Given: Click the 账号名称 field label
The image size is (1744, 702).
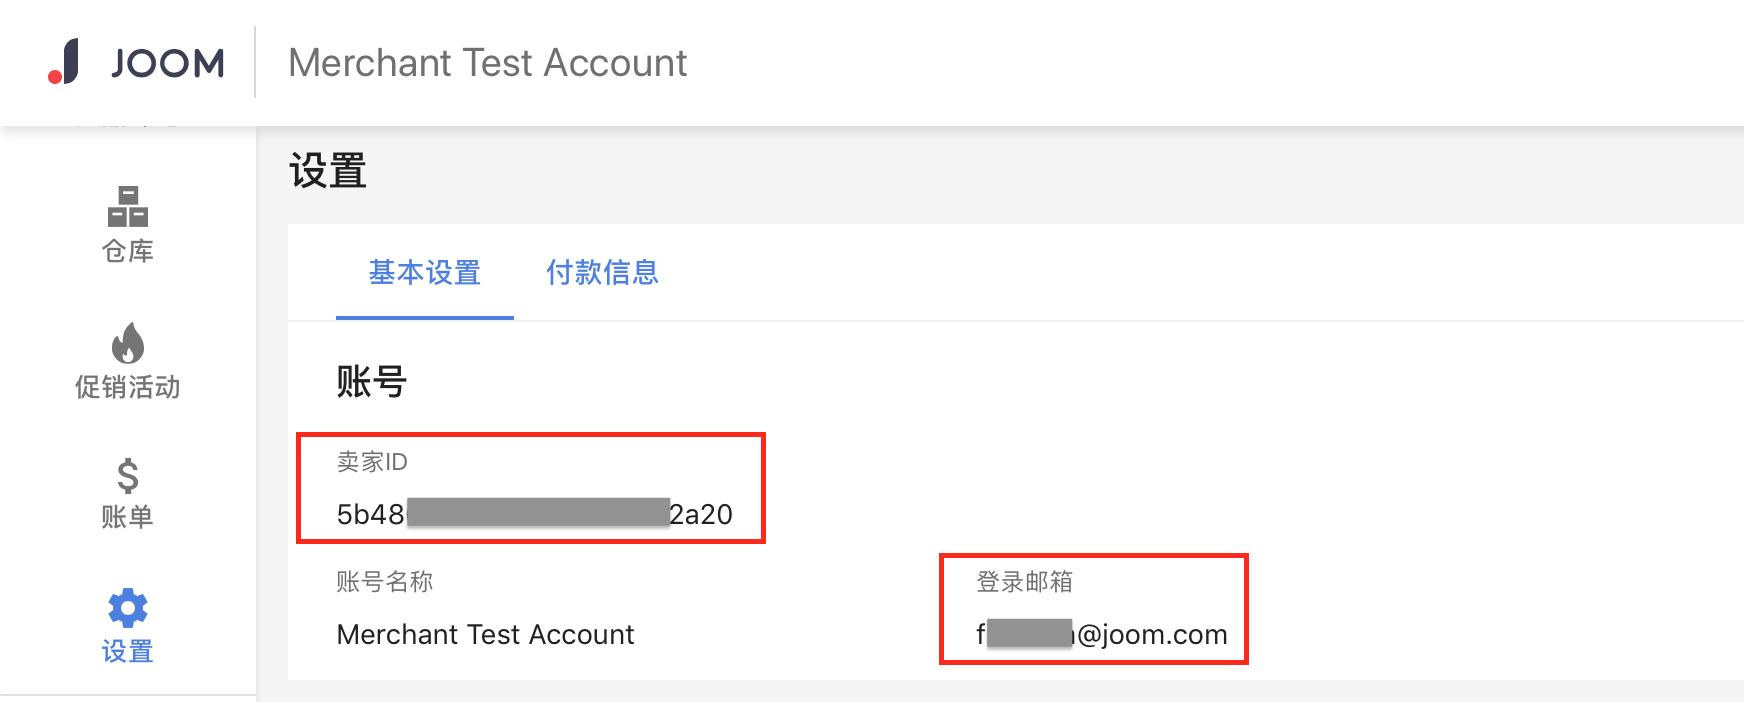Looking at the screenshot, I should click(385, 581).
